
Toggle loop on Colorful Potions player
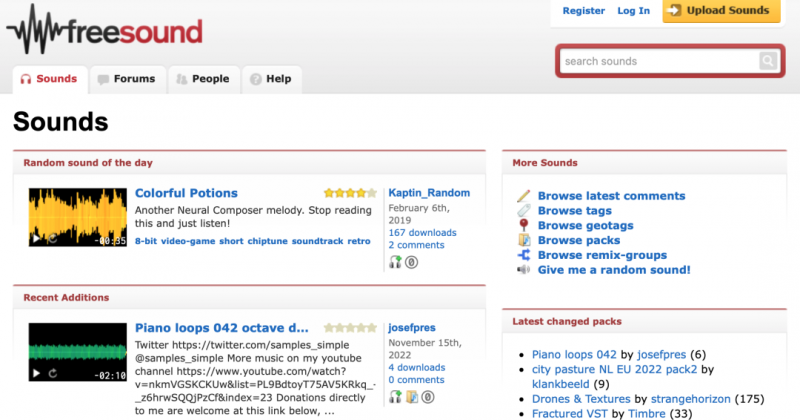click(x=52, y=238)
